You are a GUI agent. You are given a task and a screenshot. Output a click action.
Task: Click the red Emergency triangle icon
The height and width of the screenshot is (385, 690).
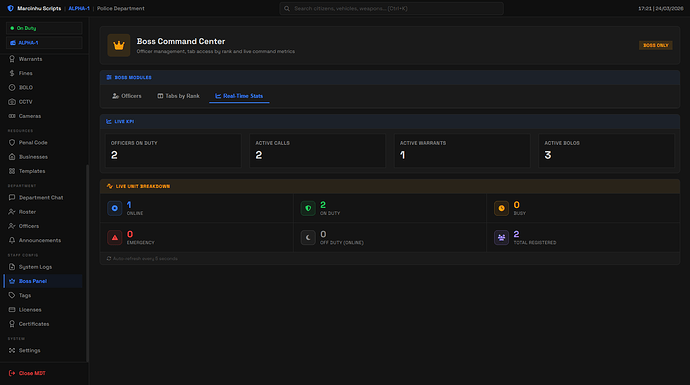[x=114, y=238]
